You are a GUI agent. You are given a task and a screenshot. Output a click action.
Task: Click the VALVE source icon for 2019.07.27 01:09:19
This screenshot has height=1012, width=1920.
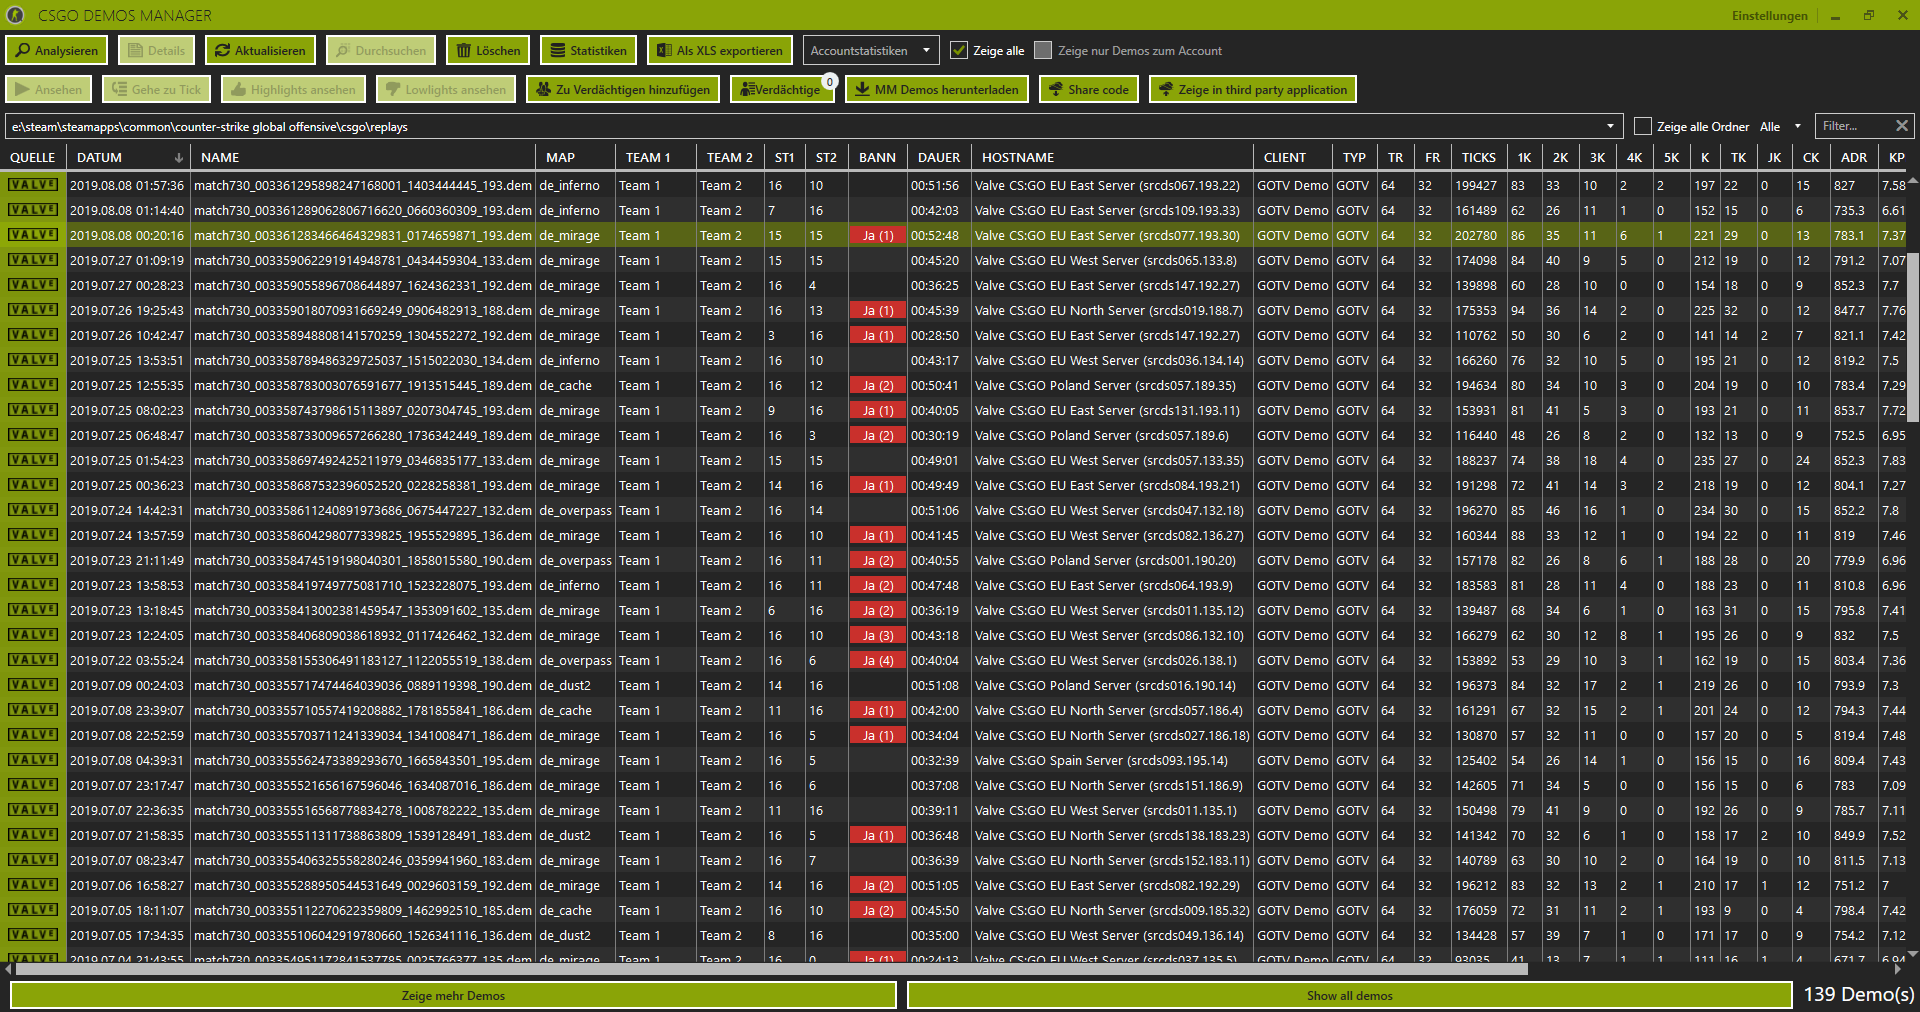tap(33, 260)
